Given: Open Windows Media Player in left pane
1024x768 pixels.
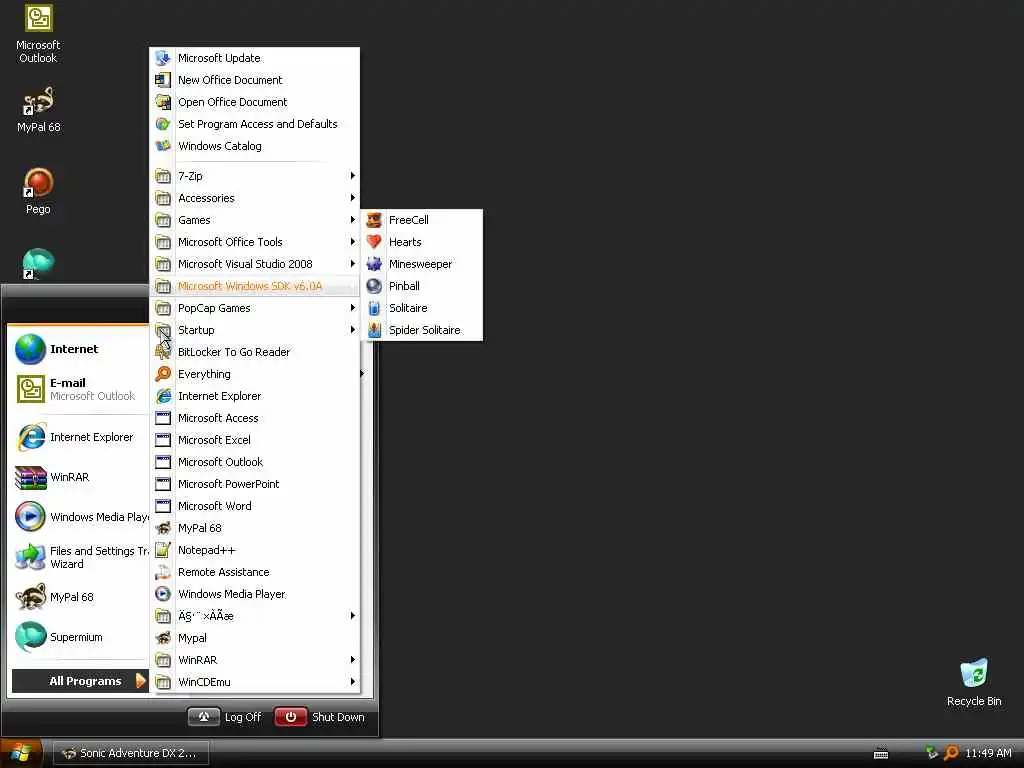Looking at the screenshot, I should 78,517.
